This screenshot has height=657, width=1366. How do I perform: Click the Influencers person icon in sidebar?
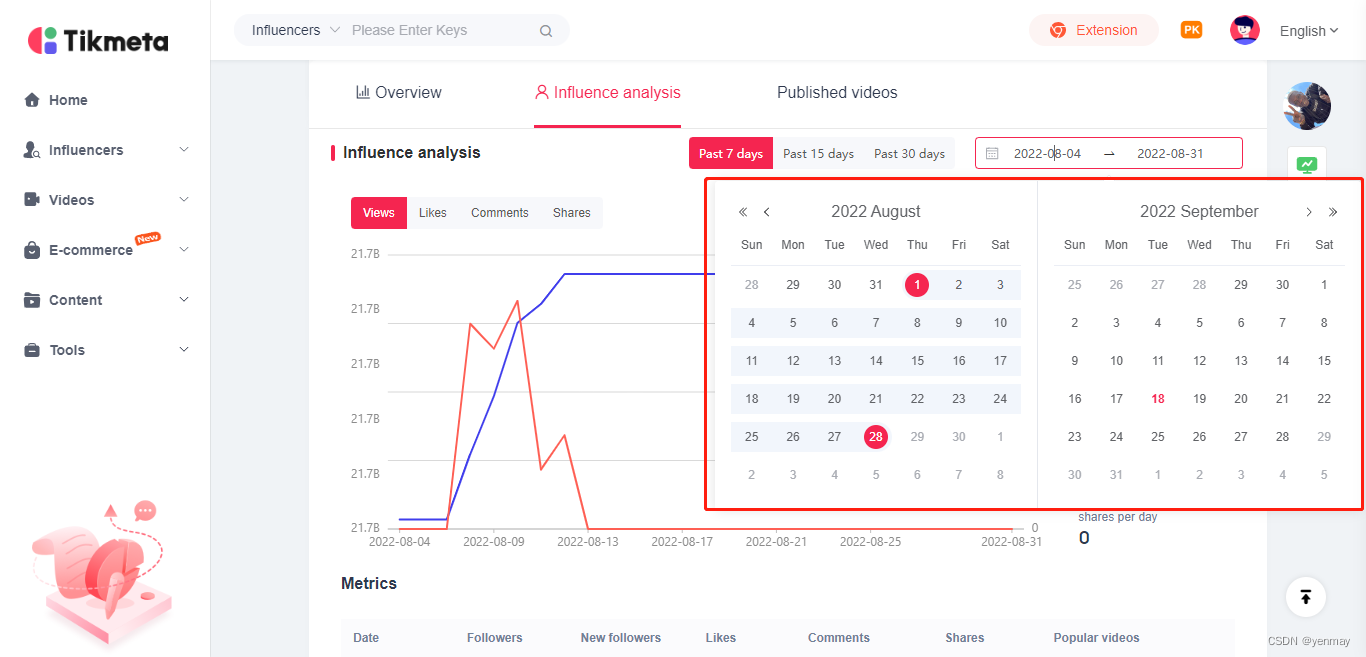point(32,150)
